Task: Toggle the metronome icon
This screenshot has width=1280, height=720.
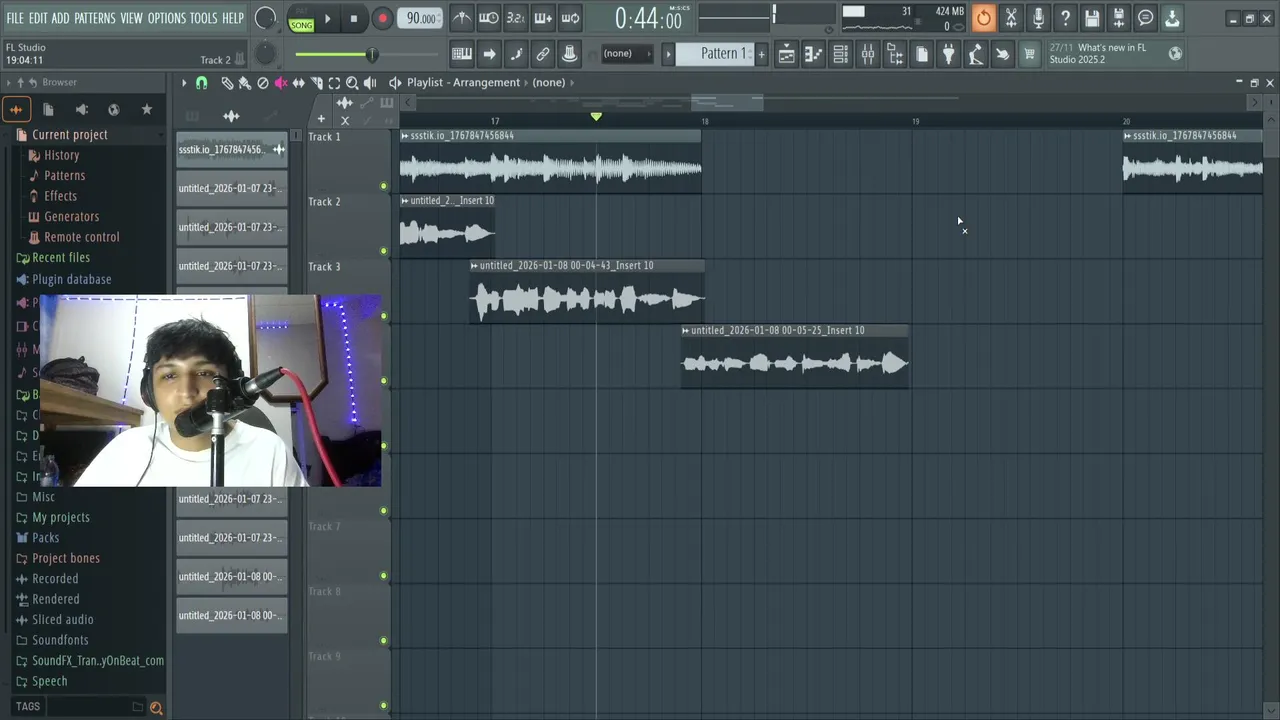Action: 461,18
